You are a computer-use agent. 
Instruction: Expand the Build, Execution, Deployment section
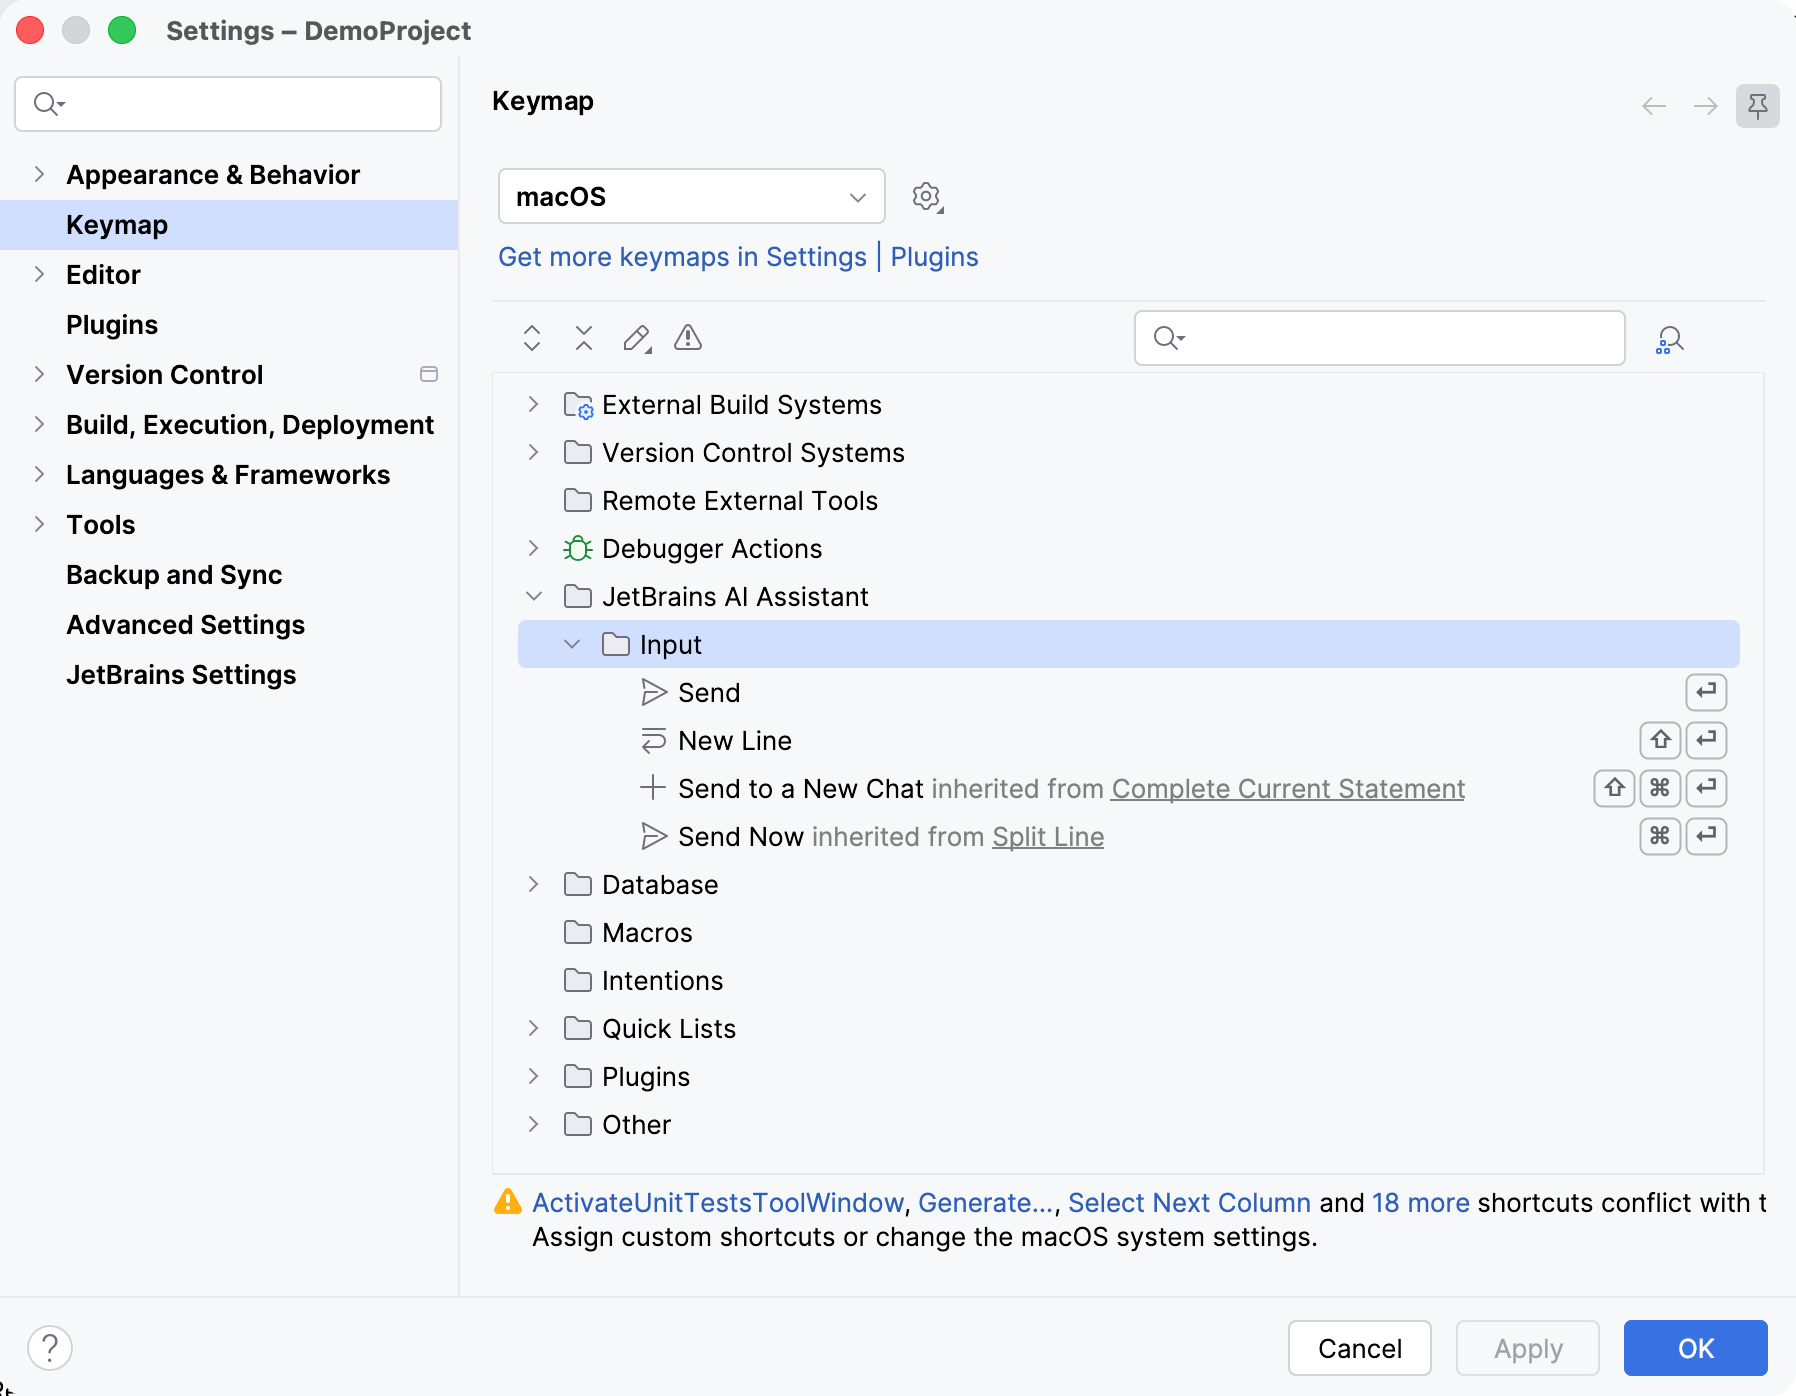click(39, 424)
